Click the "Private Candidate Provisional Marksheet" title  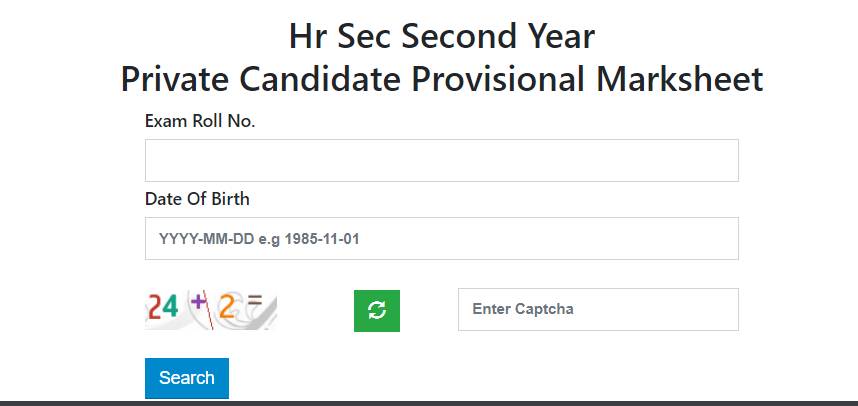[442, 79]
